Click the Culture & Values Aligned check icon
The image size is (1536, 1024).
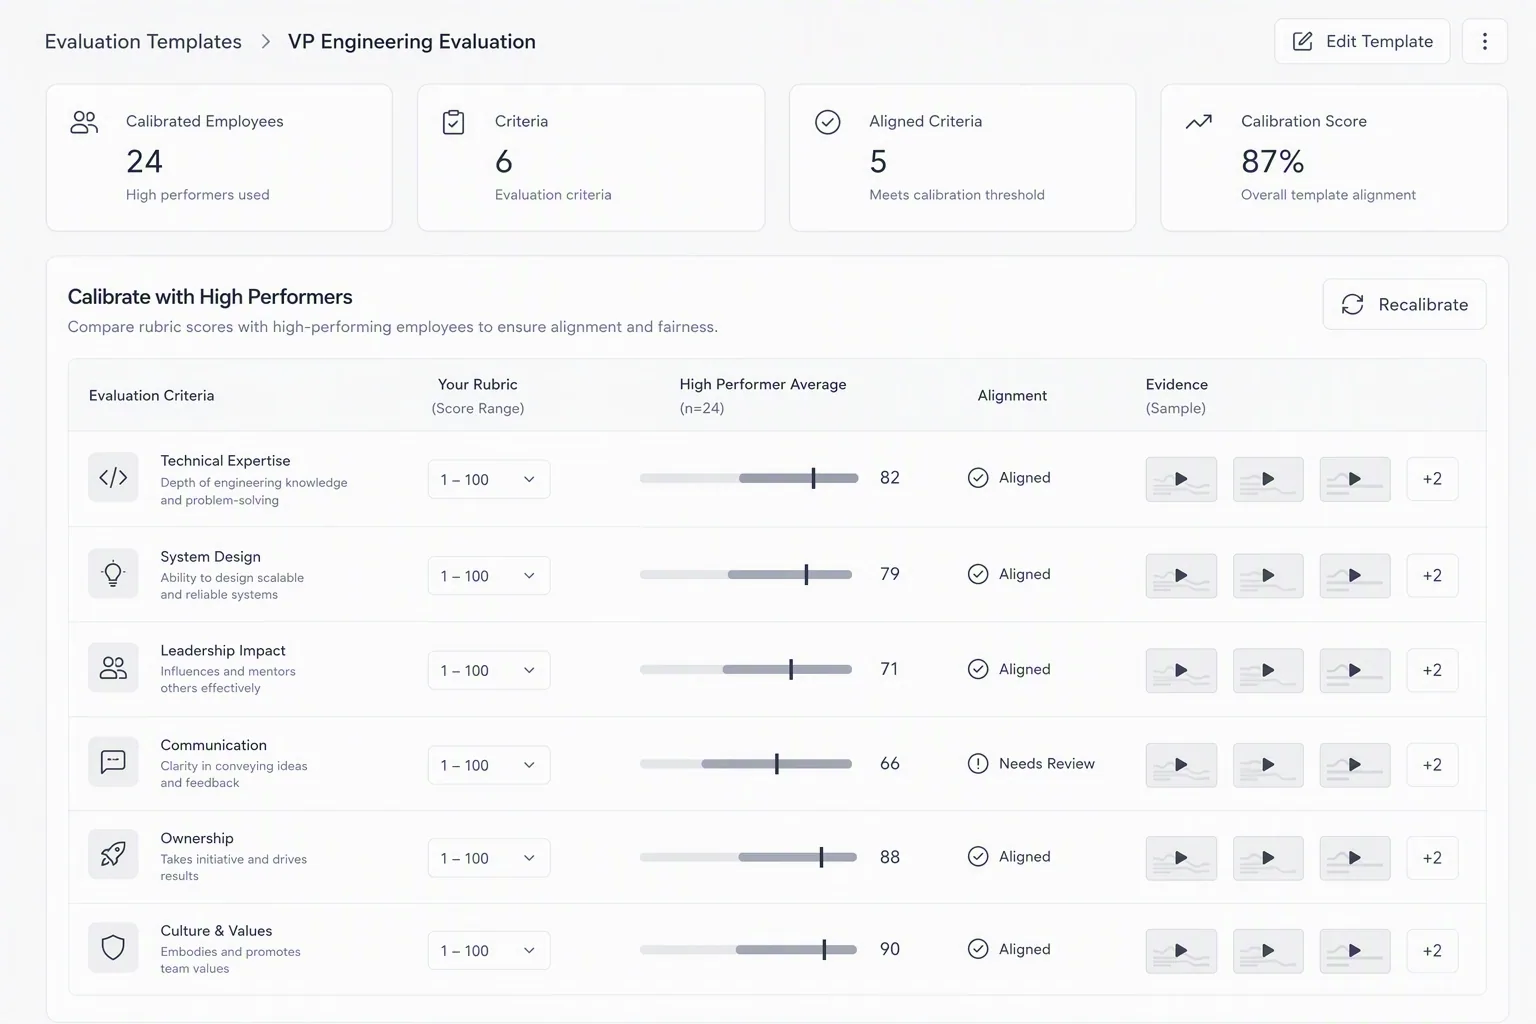click(x=978, y=949)
